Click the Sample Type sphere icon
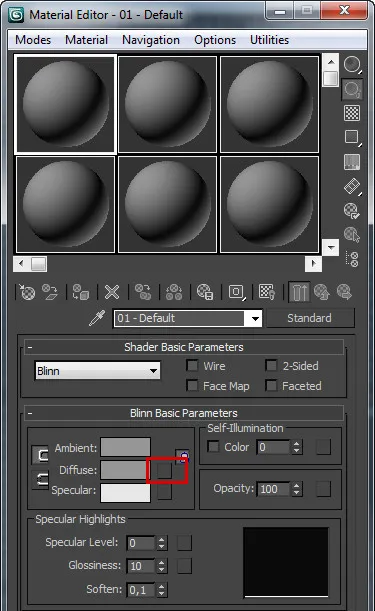 [352, 64]
